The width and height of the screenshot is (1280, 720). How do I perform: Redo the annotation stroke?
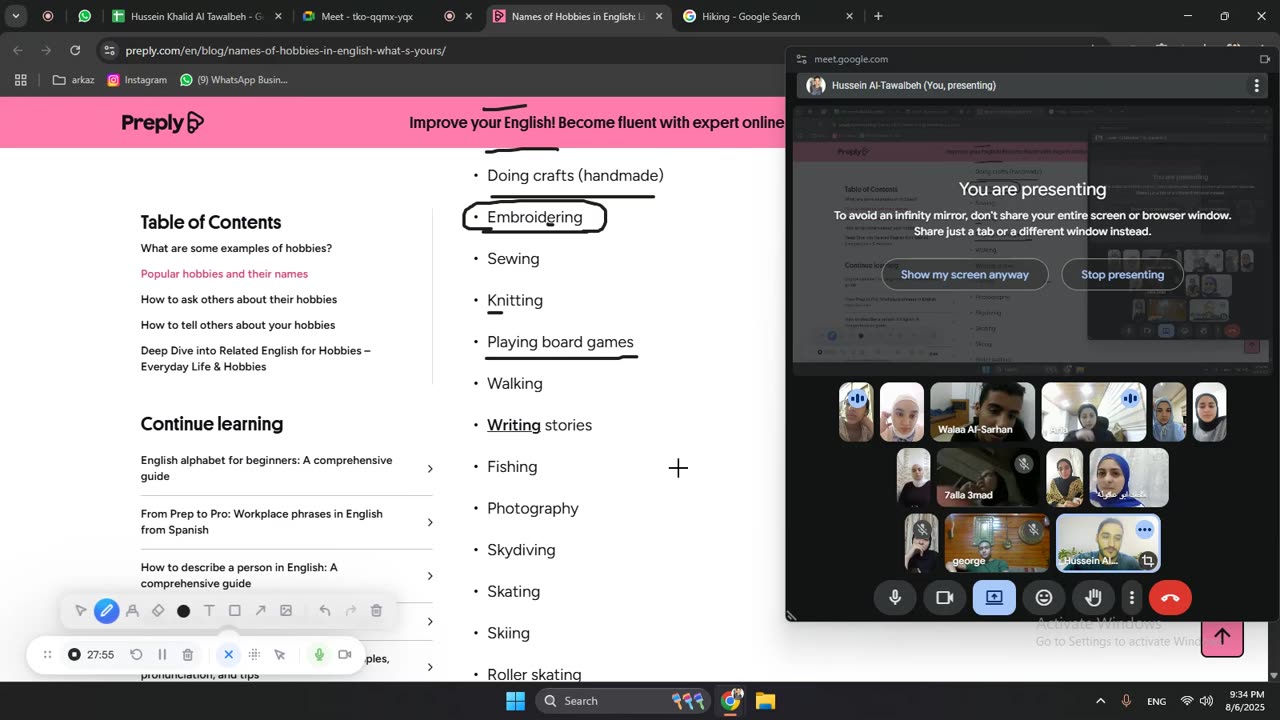pos(350,611)
